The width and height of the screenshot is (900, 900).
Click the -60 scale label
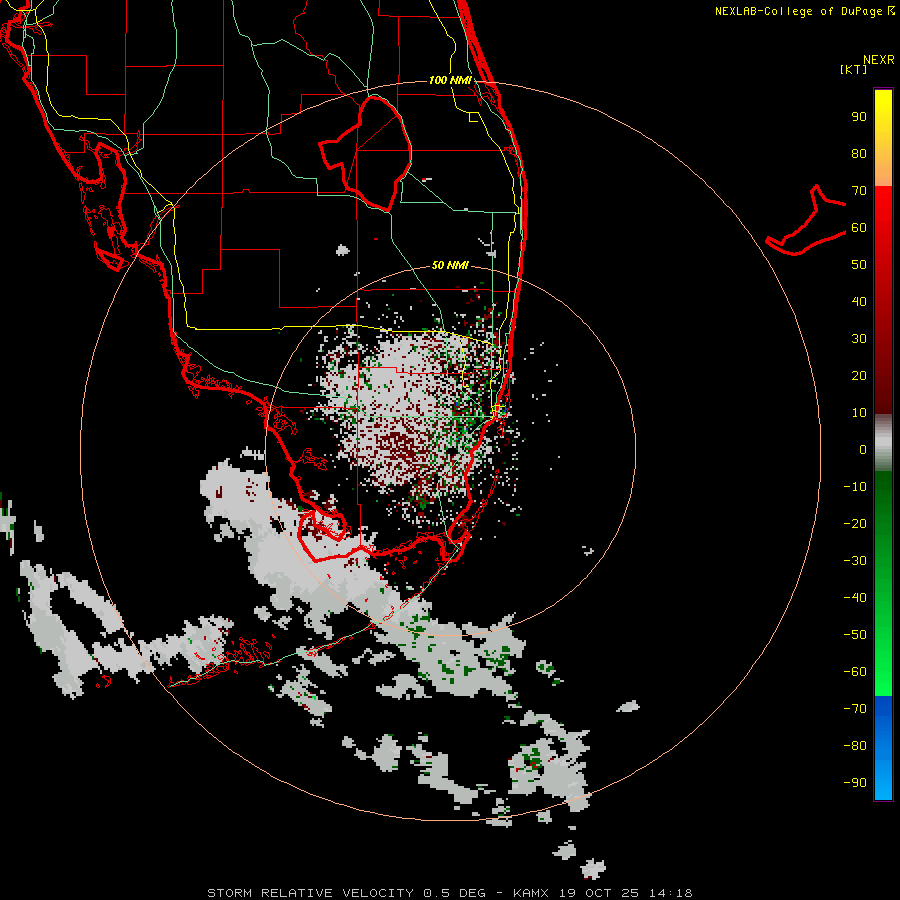coord(855,672)
